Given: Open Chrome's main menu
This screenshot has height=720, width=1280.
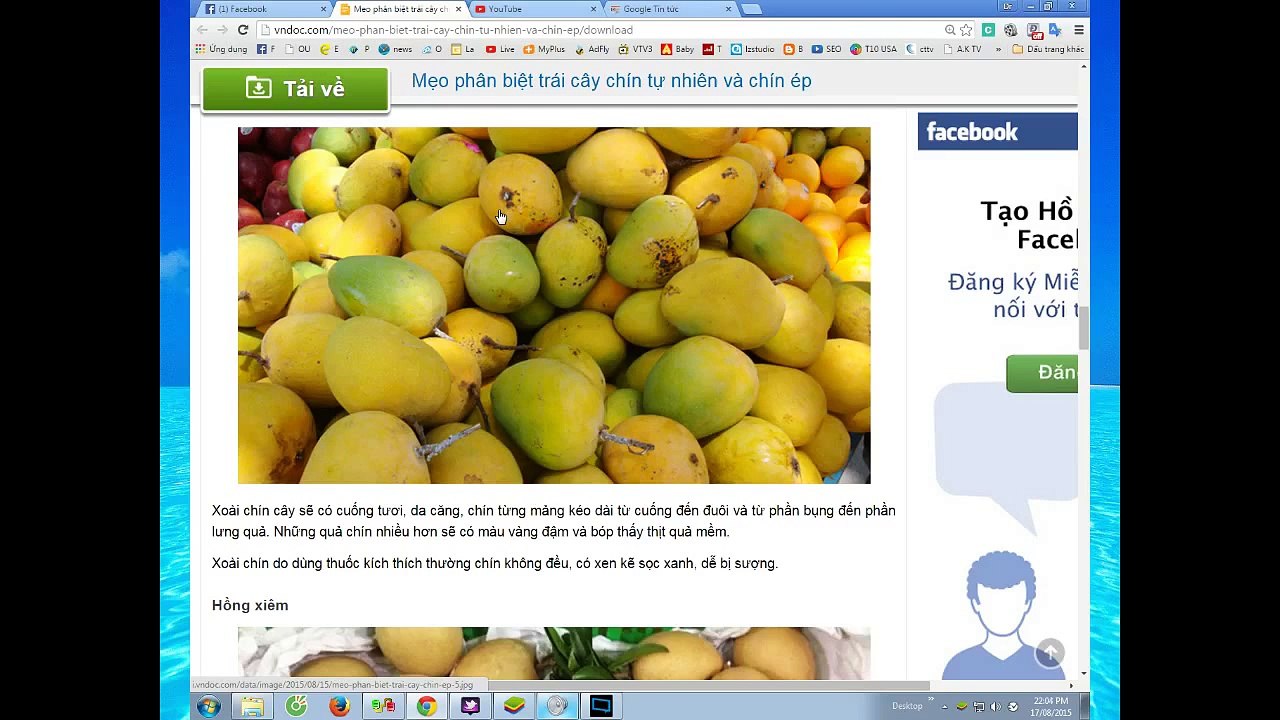Looking at the screenshot, I should tap(1079, 30).
